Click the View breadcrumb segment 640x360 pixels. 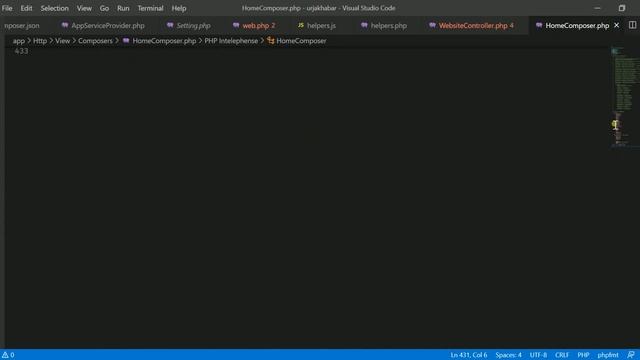click(x=62, y=41)
